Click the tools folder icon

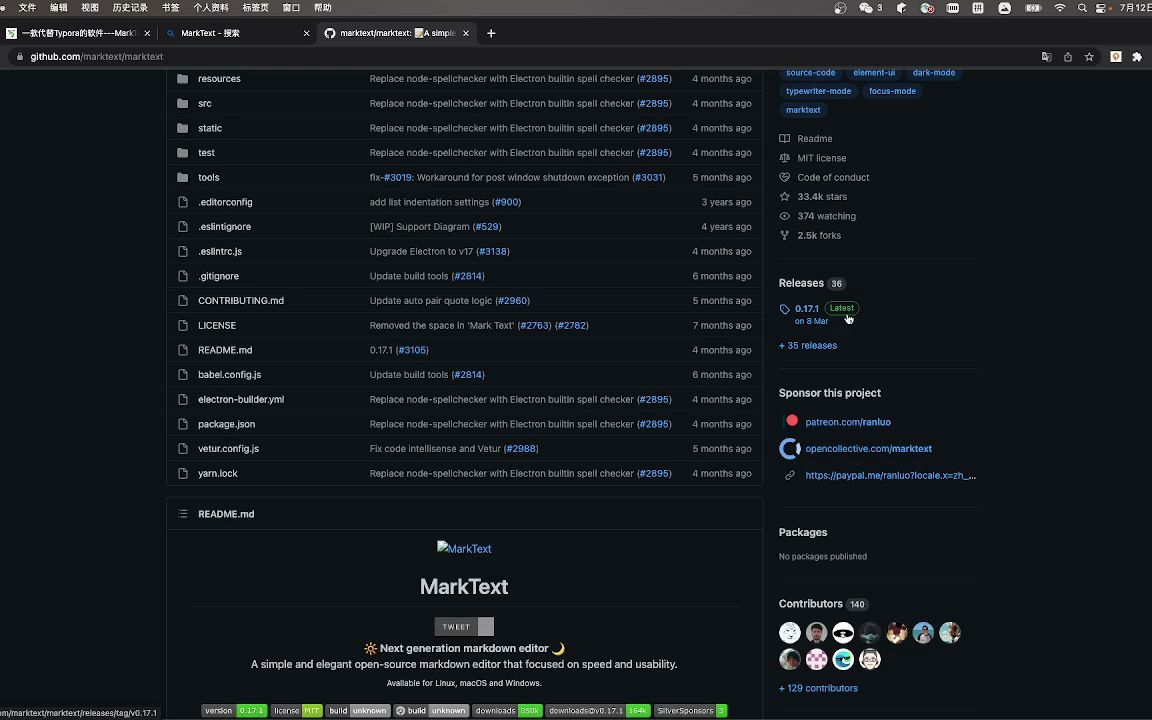coord(183,177)
